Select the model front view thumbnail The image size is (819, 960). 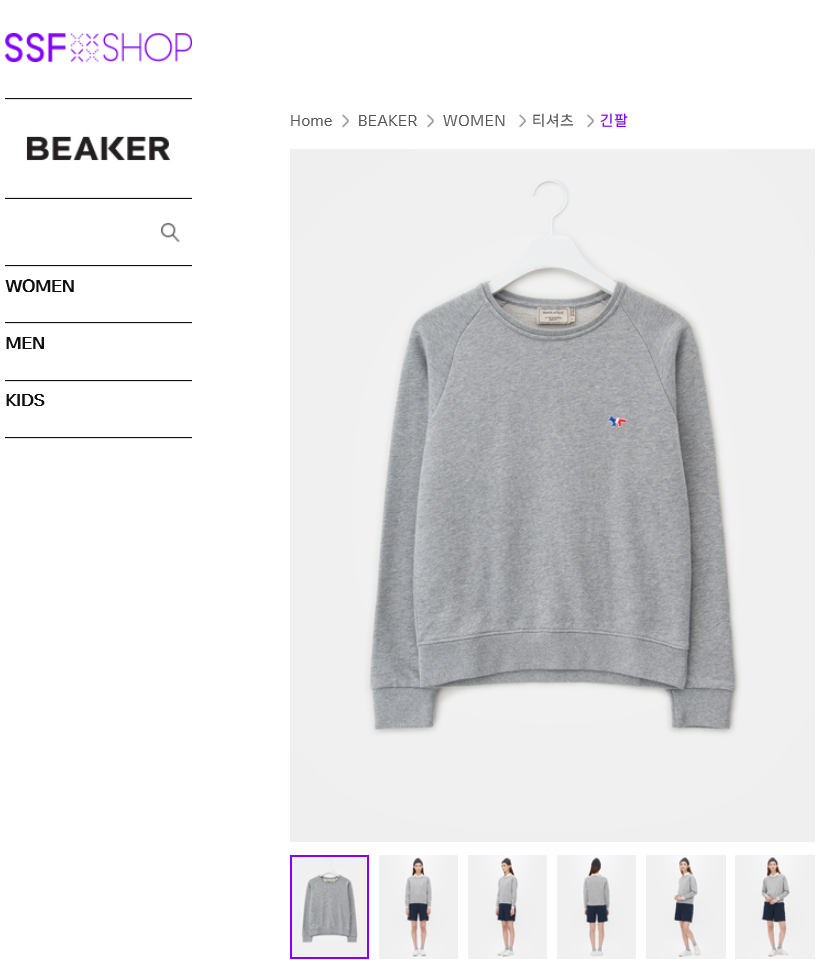pos(419,907)
